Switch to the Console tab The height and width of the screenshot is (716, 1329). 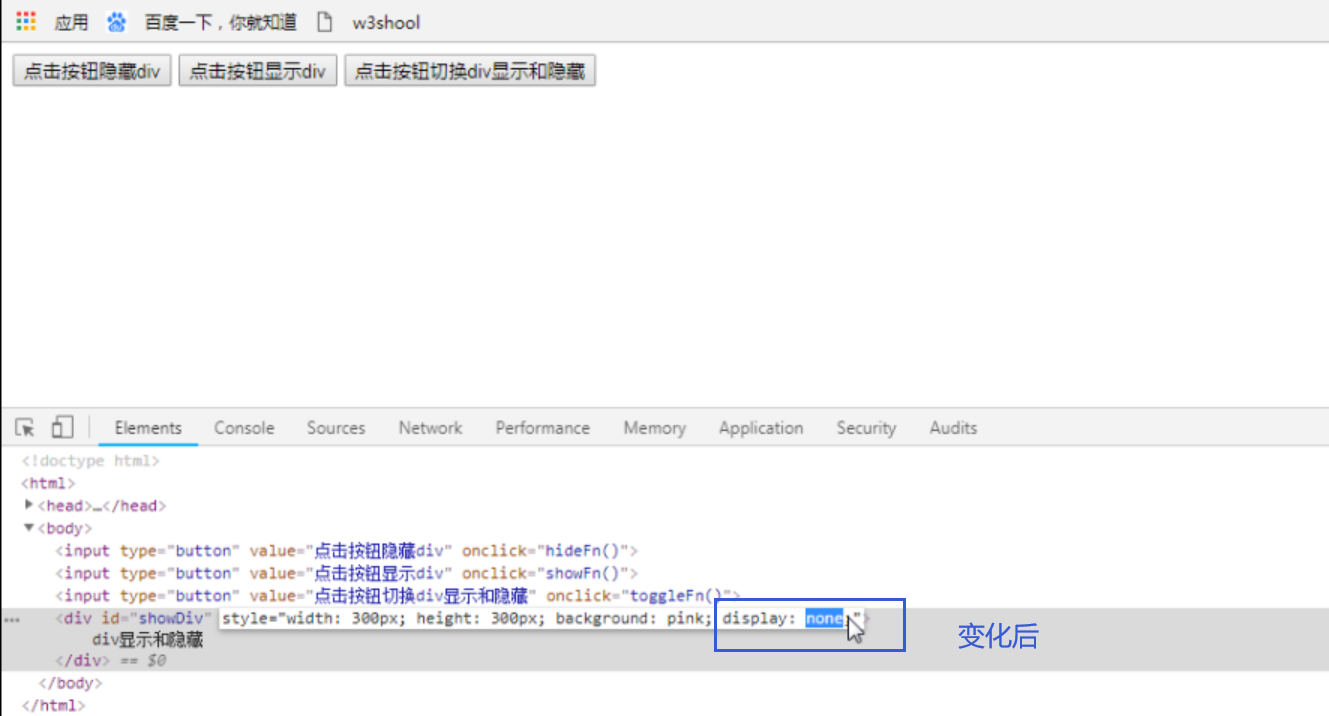point(244,428)
